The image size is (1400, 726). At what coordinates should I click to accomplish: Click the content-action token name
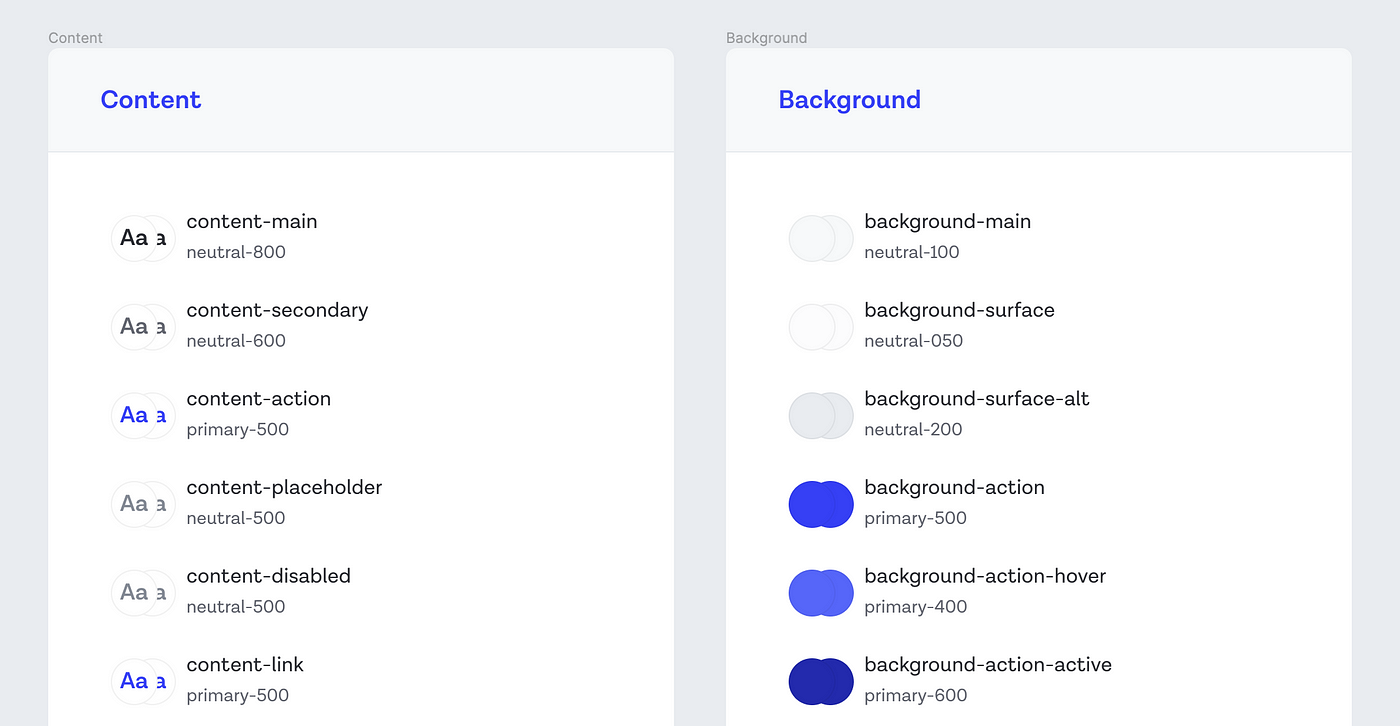(259, 399)
